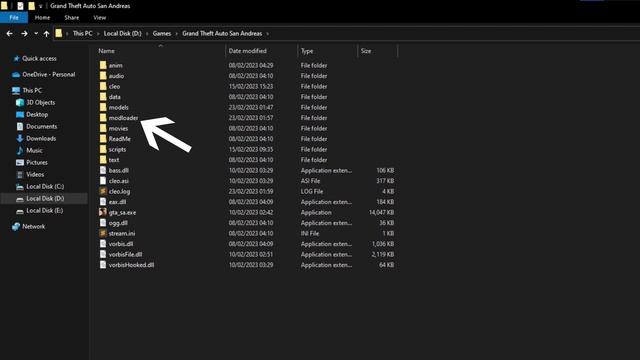The height and width of the screenshot is (360, 640).
Task: Click the ogg.dll file icon
Action: pyautogui.click(x=103, y=223)
